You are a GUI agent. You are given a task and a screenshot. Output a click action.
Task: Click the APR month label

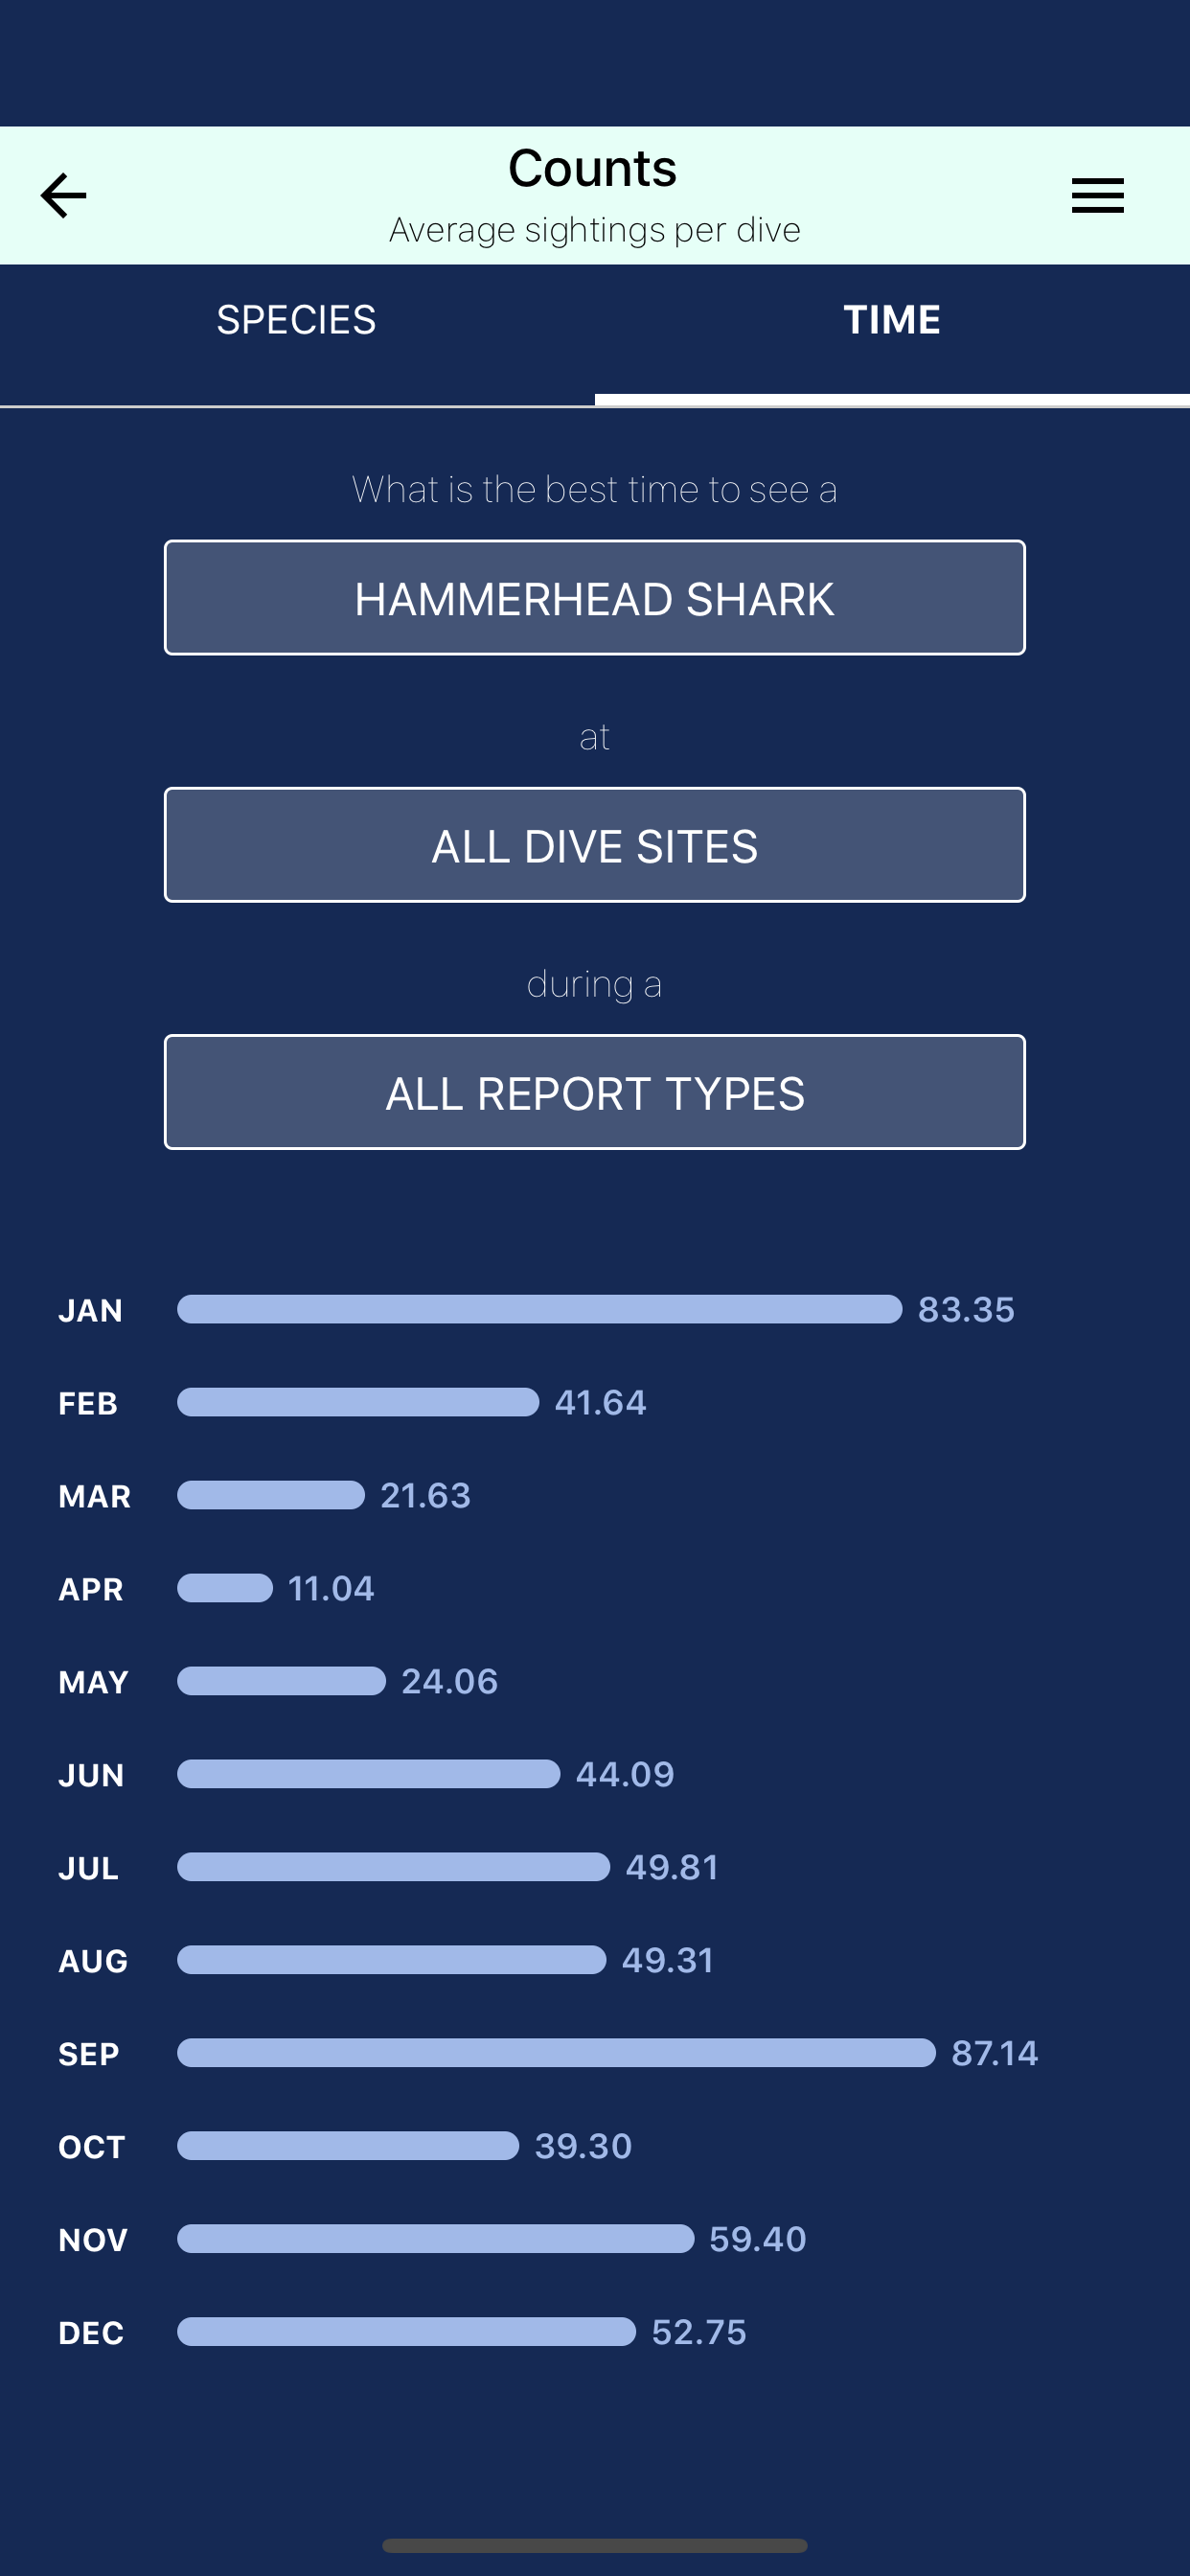point(91,1589)
